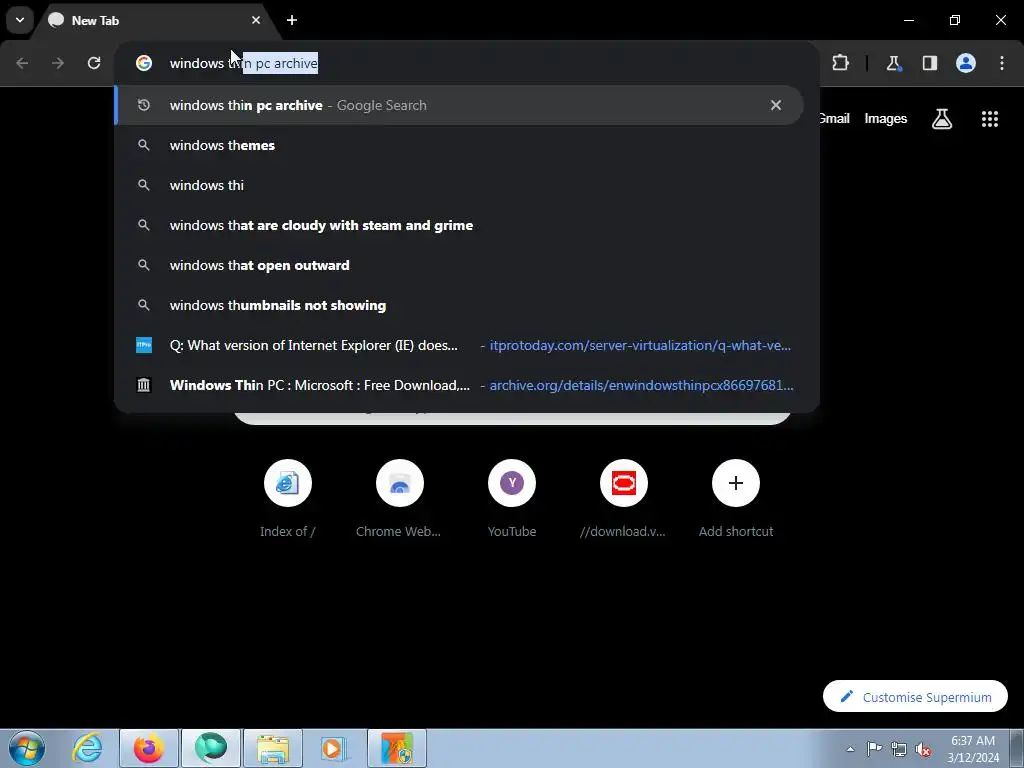The width and height of the screenshot is (1024, 768).
Task: Open the //download.v... shortcut
Action: pyautogui.click(x=624, y=500)
